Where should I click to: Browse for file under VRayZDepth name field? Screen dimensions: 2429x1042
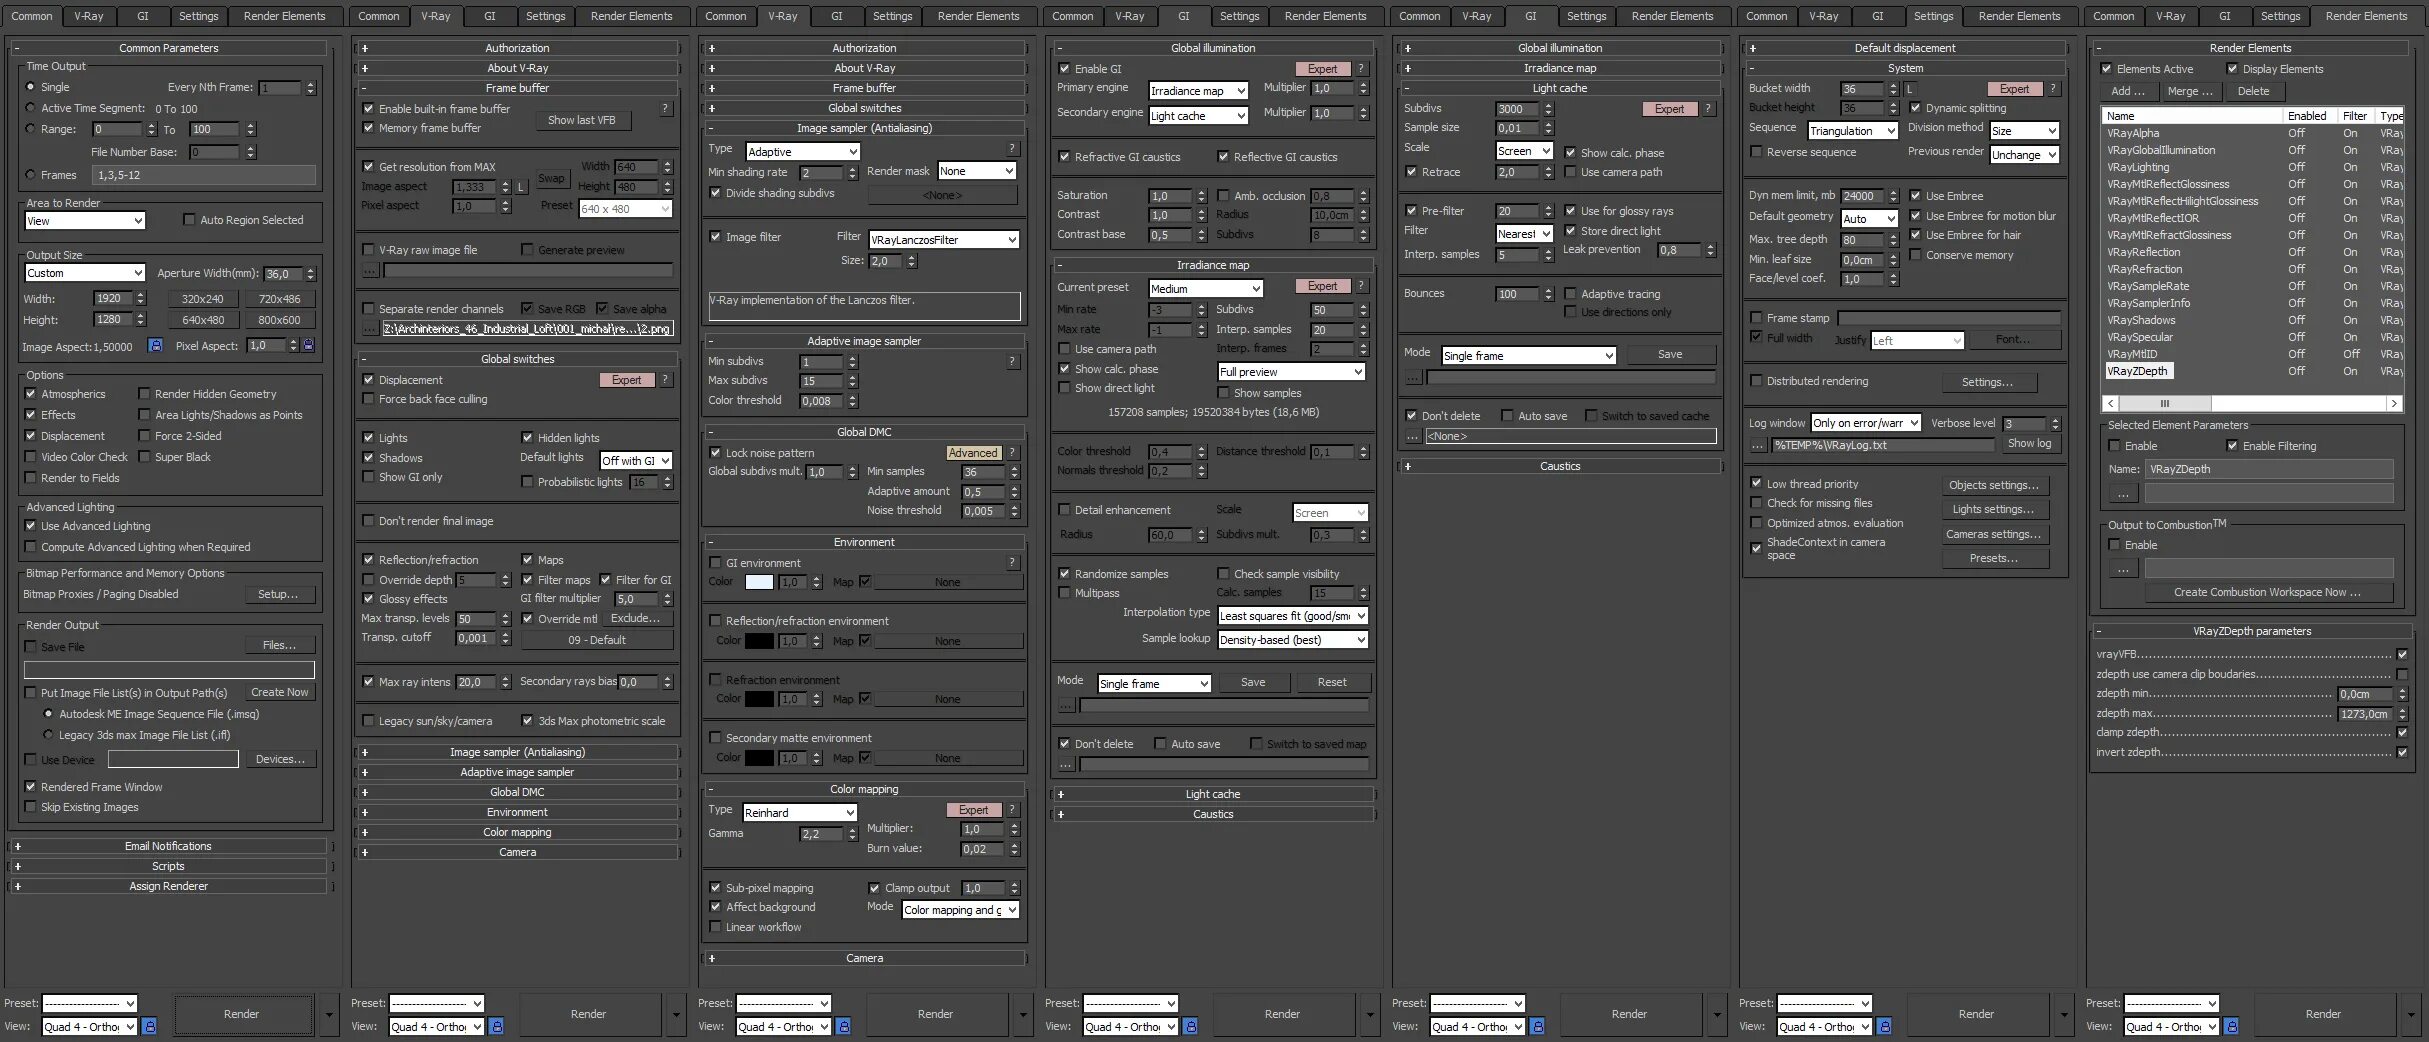click(x=2123, y=493)
